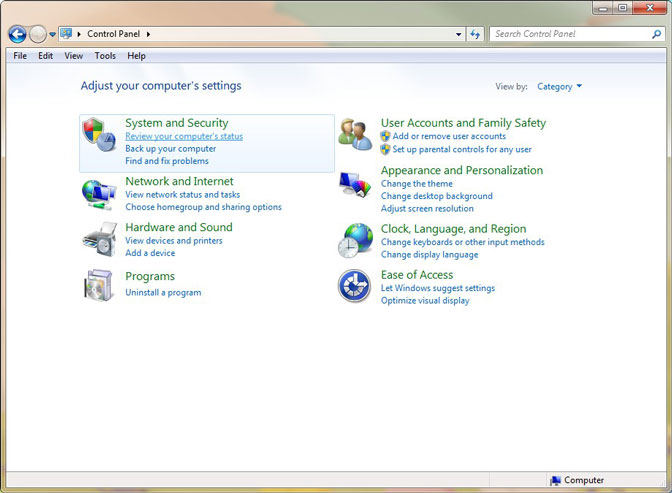The height and width of the screenshot is (493, 672).
Task: Click Review your computer's status
Action: pyautogui.click(x=184, y=136)
